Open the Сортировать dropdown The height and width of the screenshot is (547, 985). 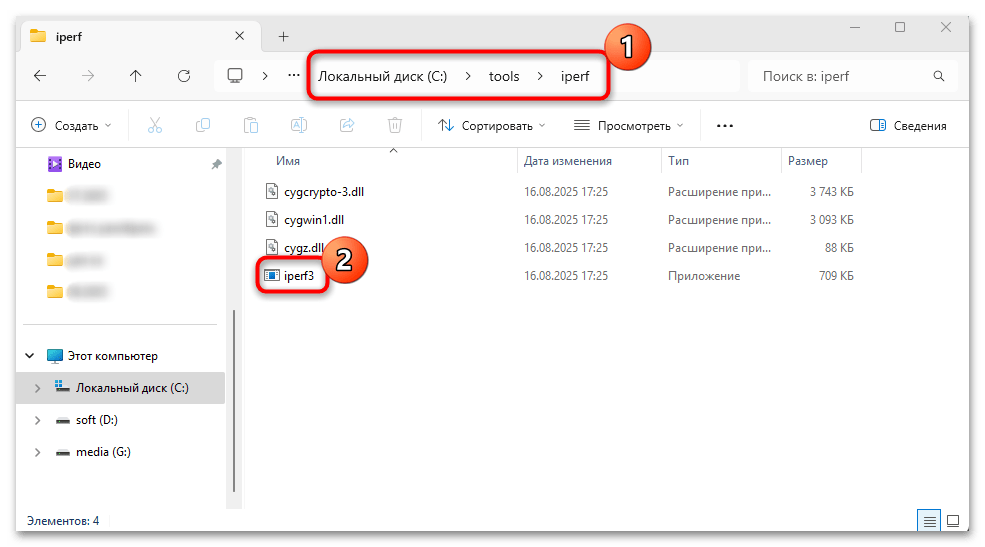point(492,126)
